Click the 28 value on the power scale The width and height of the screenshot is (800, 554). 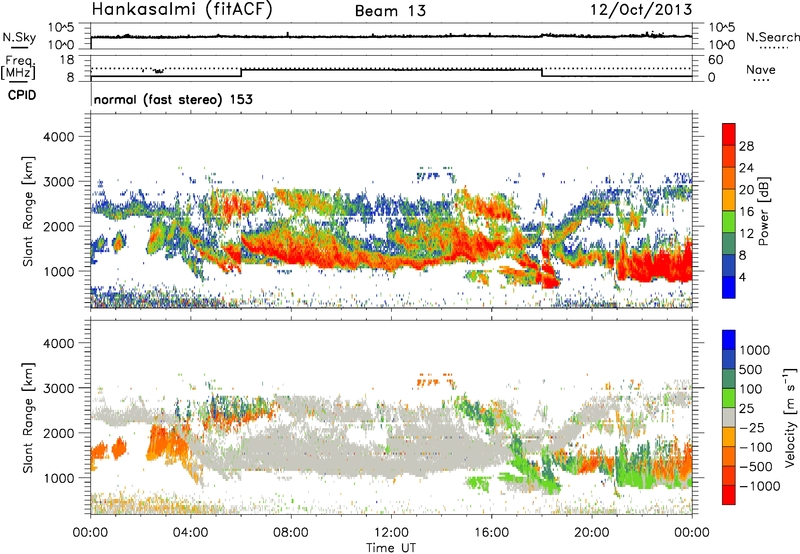(746, 146)
